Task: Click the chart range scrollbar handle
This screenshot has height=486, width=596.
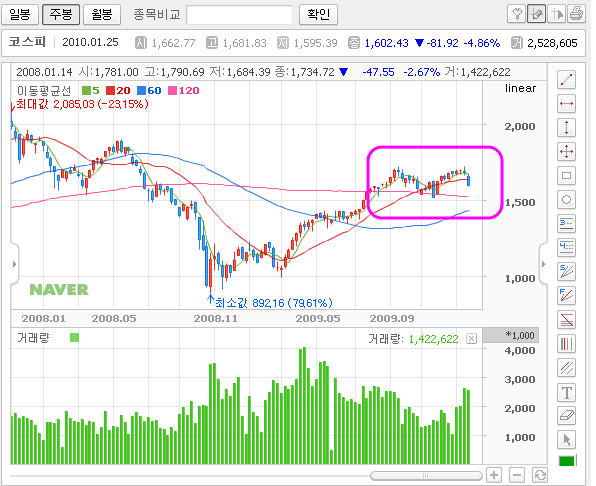Action: [x=426, y=475]
